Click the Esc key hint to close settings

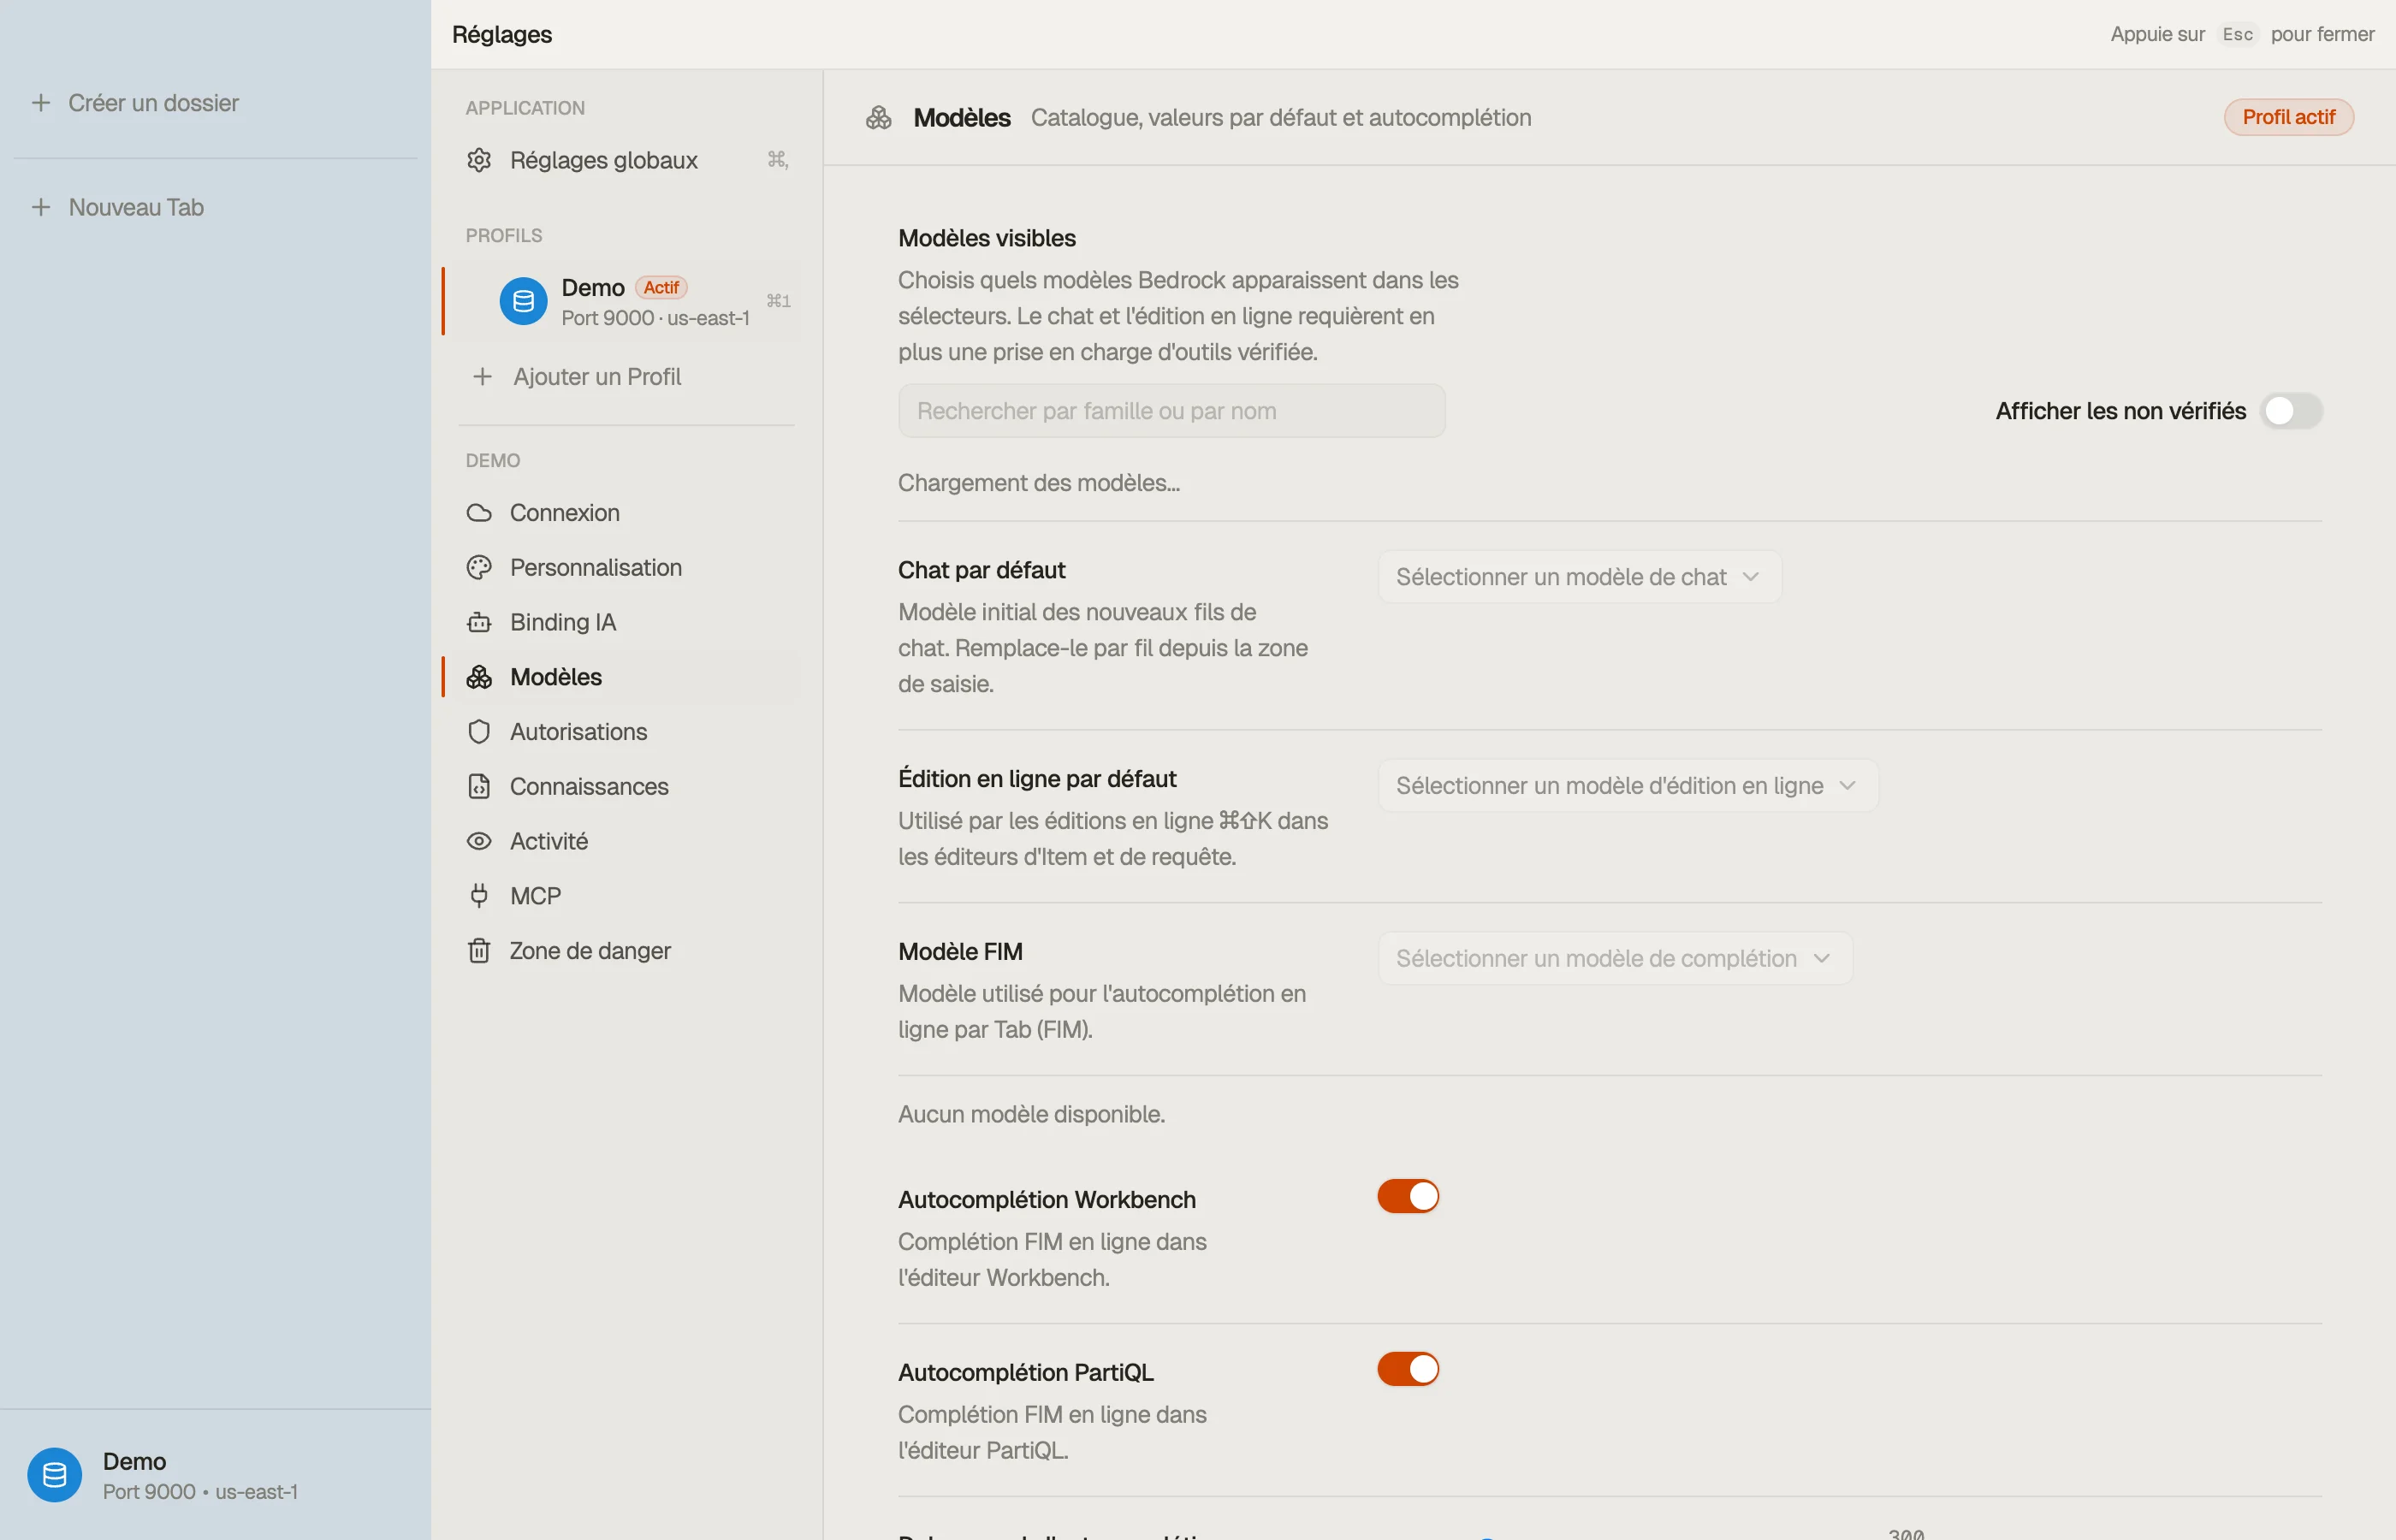tap(2237, 34)
